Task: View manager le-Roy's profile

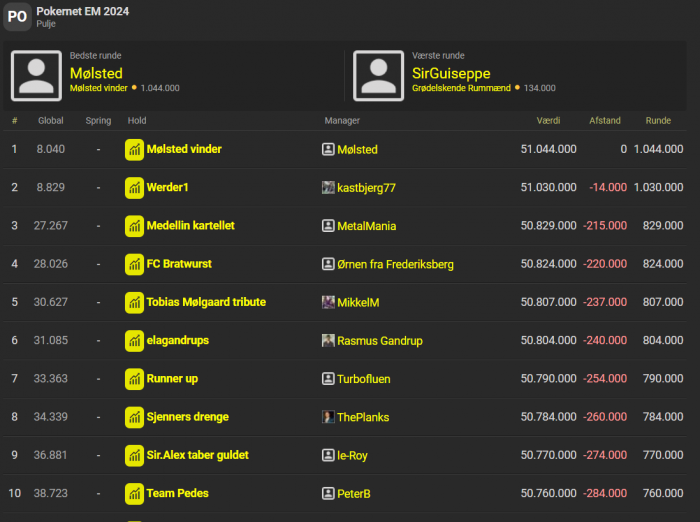Action: (352, 455)
